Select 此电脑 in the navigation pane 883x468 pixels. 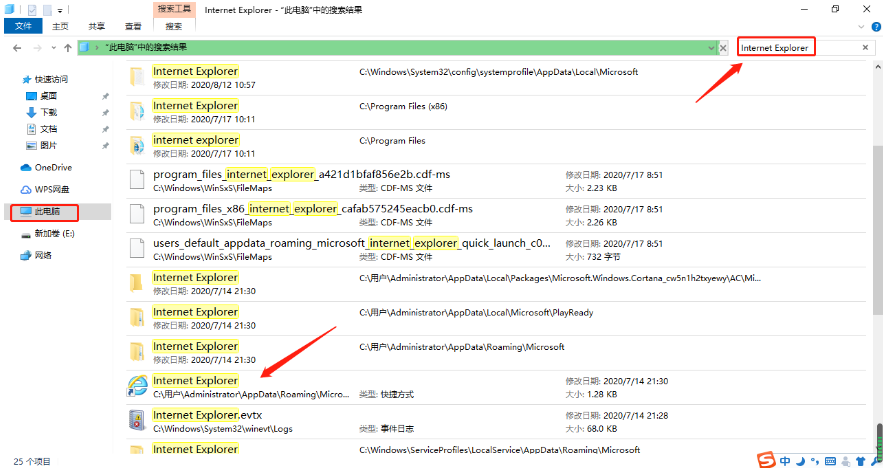[47, 212]
